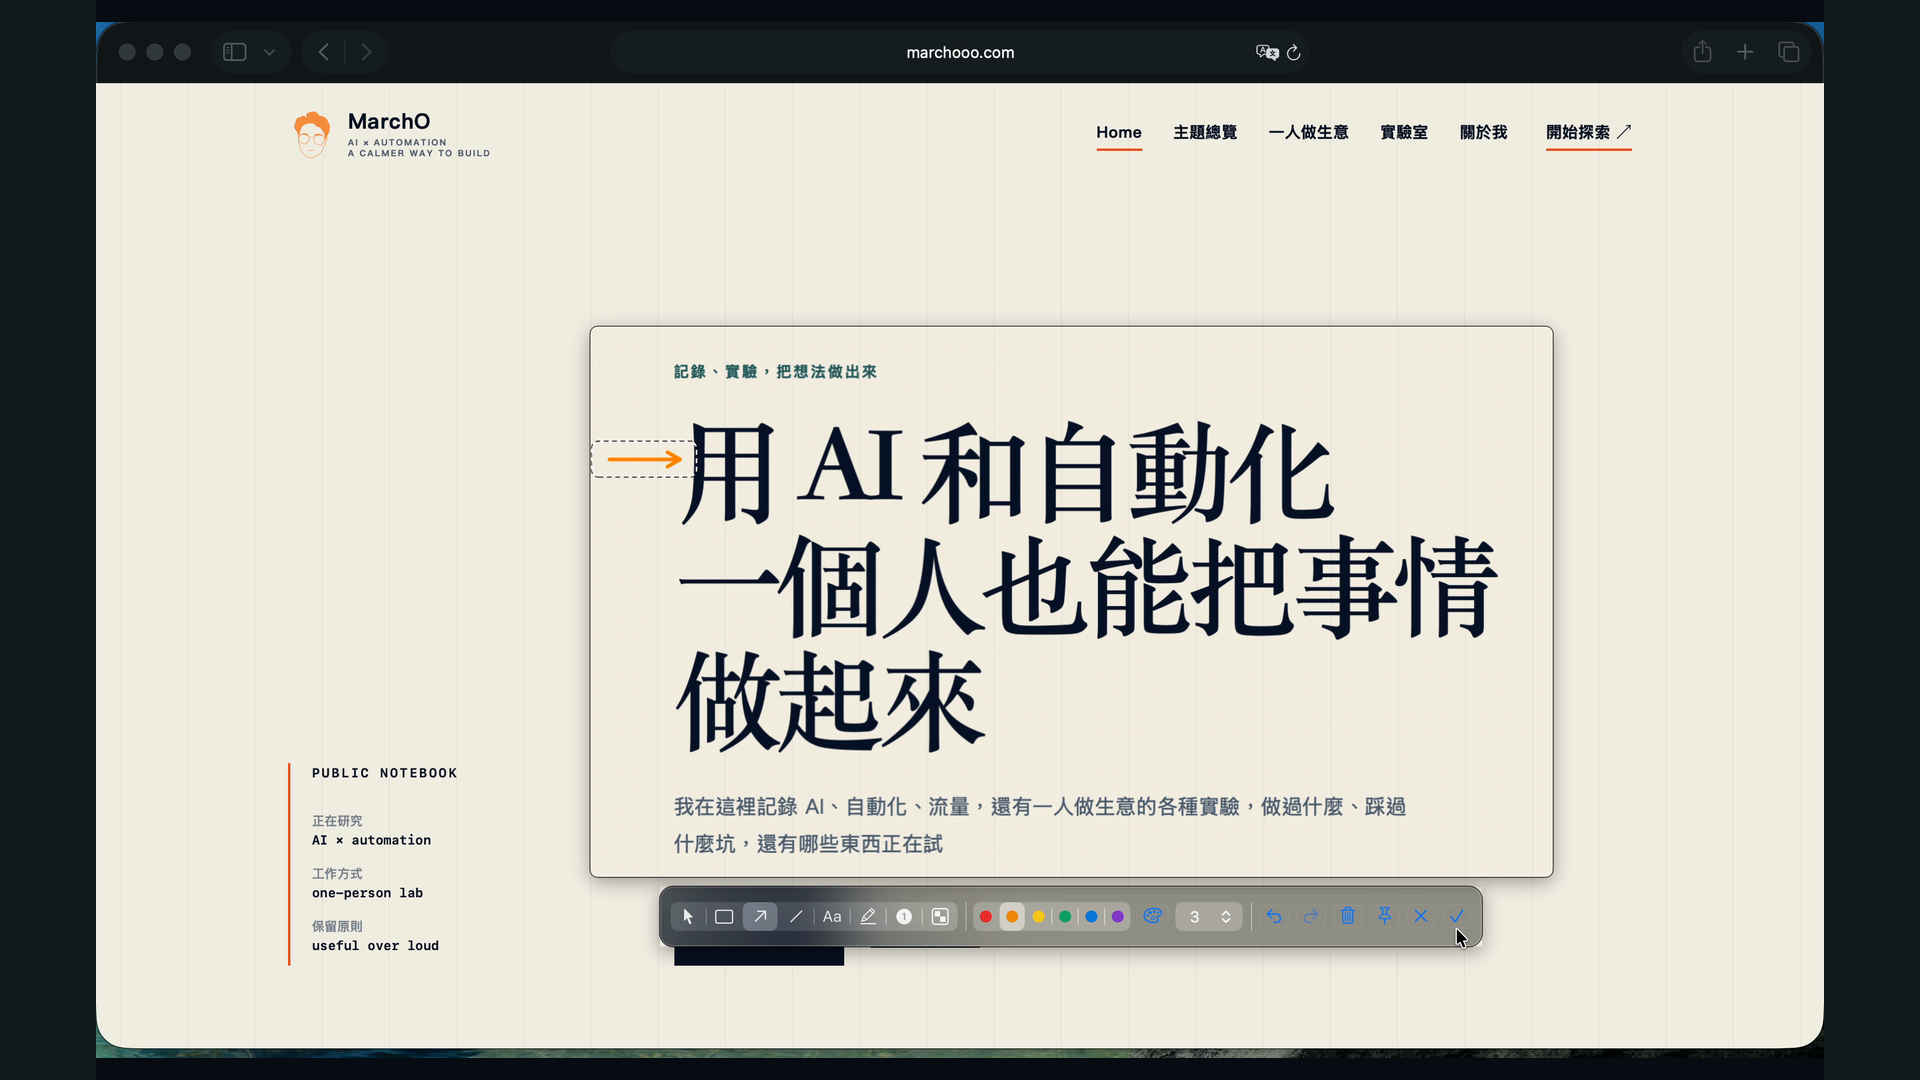Viewport: 1920px width, 1080px height.
Task: Choose the green color swatch
Action: 1065,917
